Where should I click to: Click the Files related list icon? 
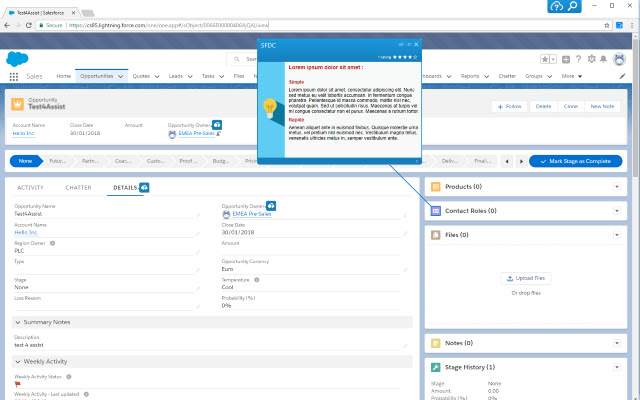[x=436, y=235]
